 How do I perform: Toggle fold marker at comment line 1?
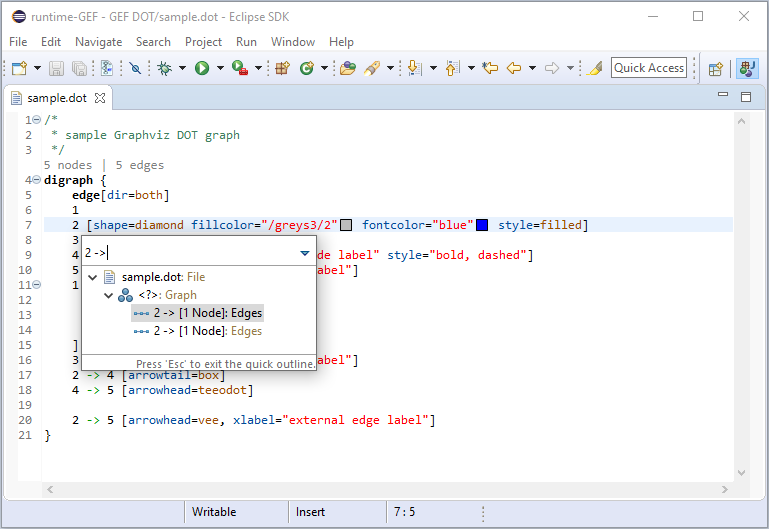coord(36,120)
